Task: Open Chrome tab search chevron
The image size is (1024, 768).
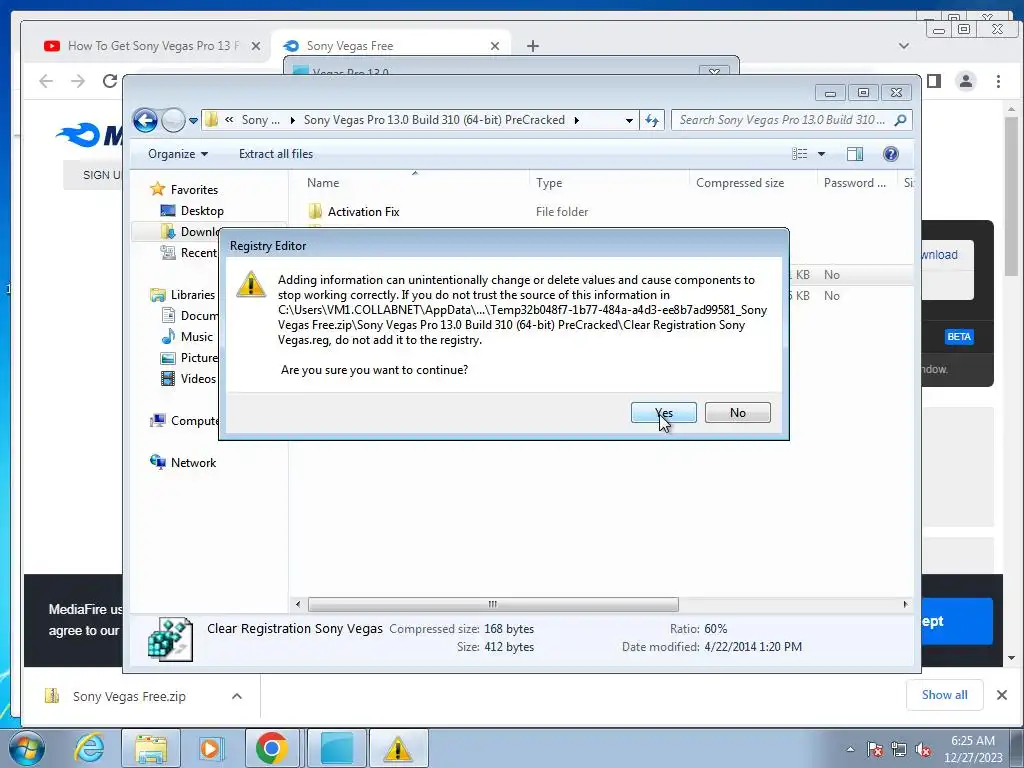Action: [904, 46]
